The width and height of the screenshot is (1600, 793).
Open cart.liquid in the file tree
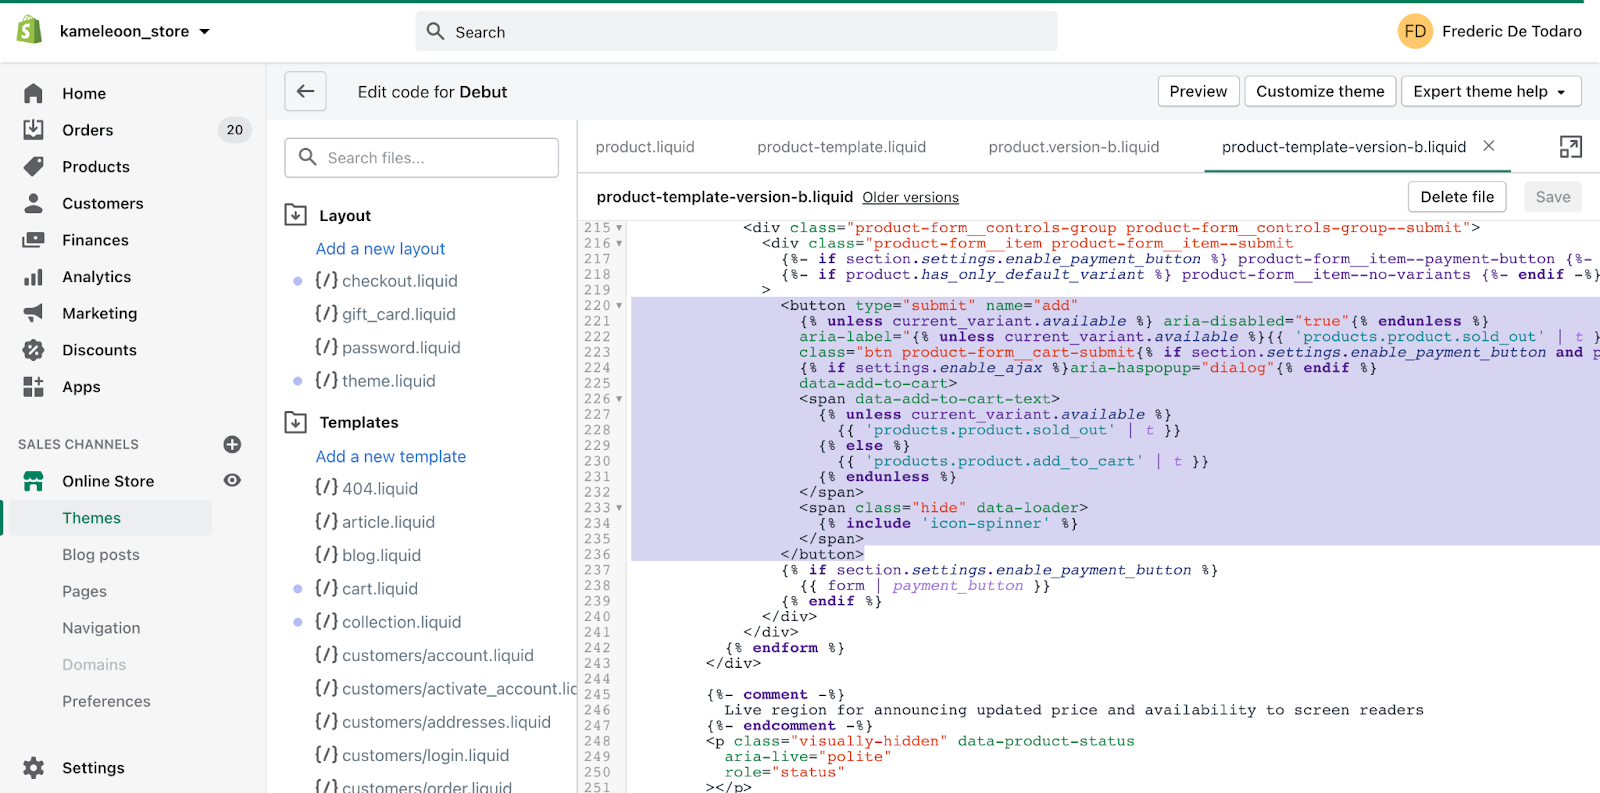pyautogui.click(x=380, y=589)
